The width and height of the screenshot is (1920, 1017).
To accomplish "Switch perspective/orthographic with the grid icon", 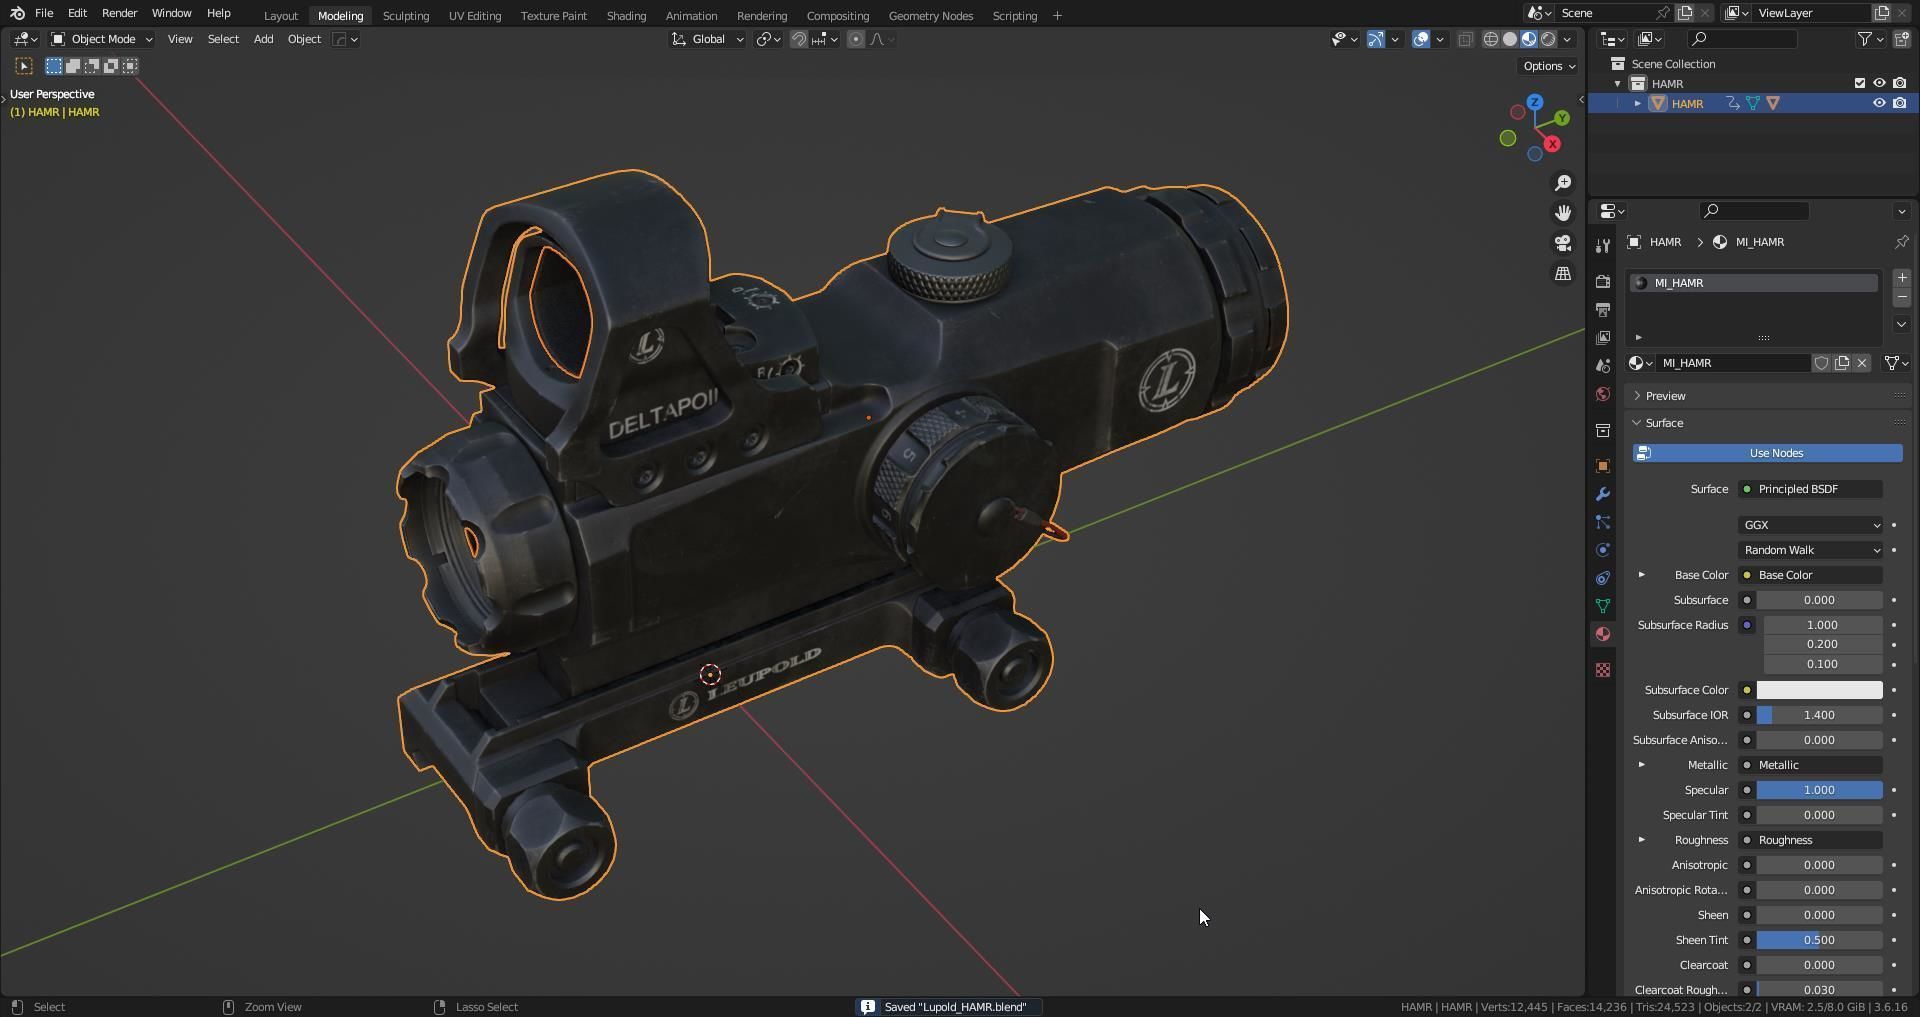I will (1563, 273).
